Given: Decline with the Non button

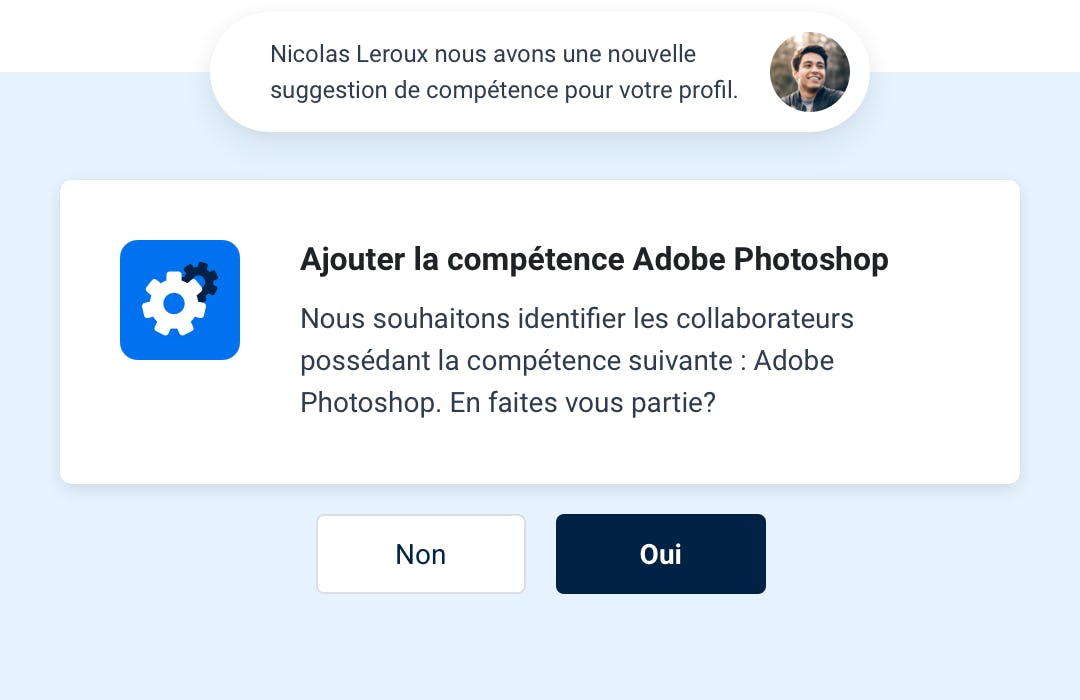Looking at the screenshot, I should click(421, 554).
